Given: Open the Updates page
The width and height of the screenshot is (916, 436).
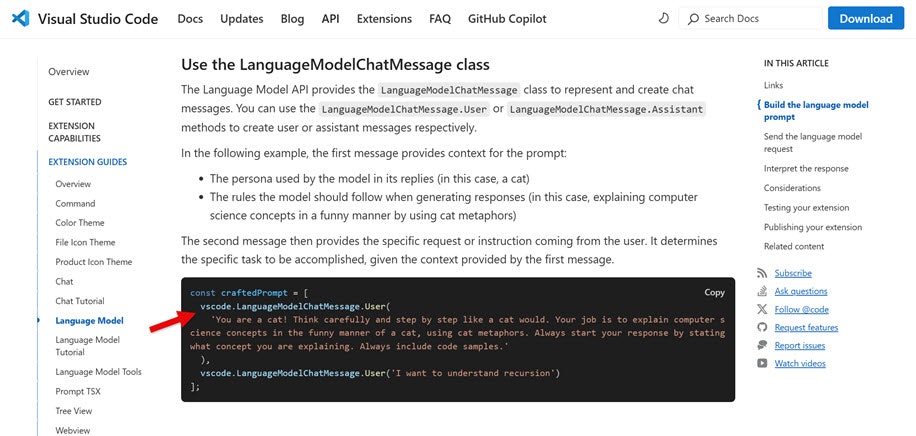Looking at the screenshot, I should (241, 19).
